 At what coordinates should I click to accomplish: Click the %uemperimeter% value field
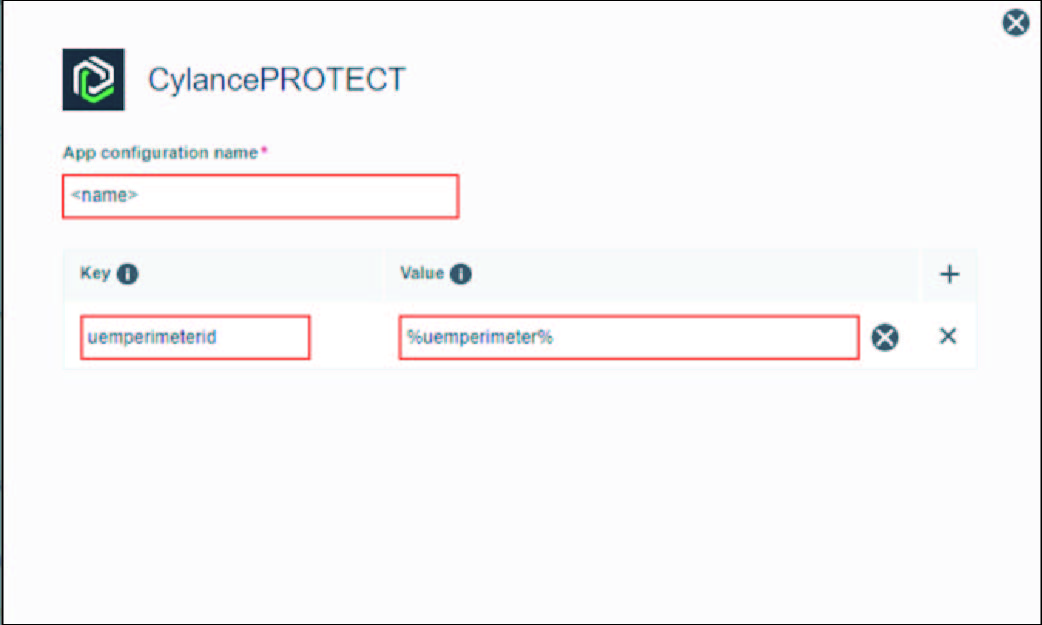(629, 338)
